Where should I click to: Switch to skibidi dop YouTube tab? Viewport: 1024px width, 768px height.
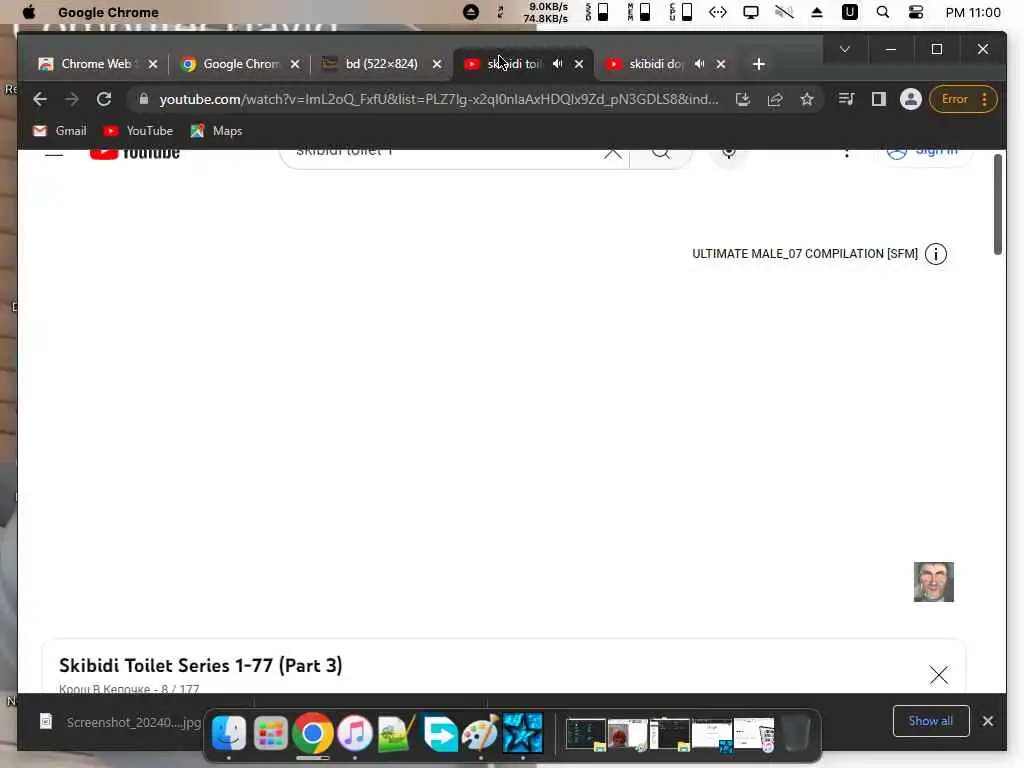[655, 64]
